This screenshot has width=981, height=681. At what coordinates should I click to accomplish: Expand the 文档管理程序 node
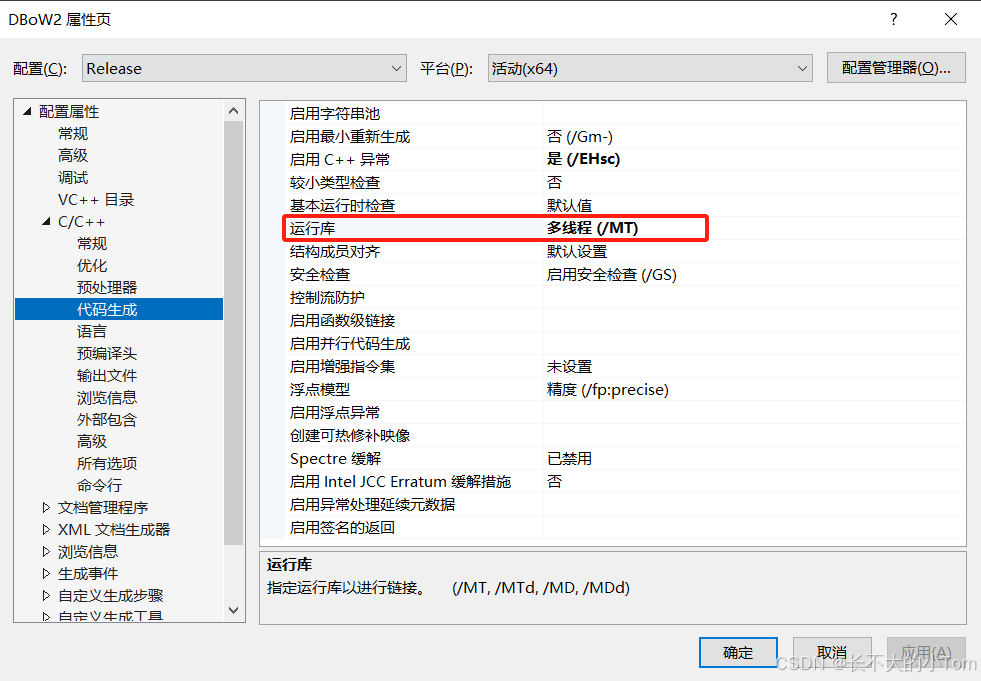(46, 508)
